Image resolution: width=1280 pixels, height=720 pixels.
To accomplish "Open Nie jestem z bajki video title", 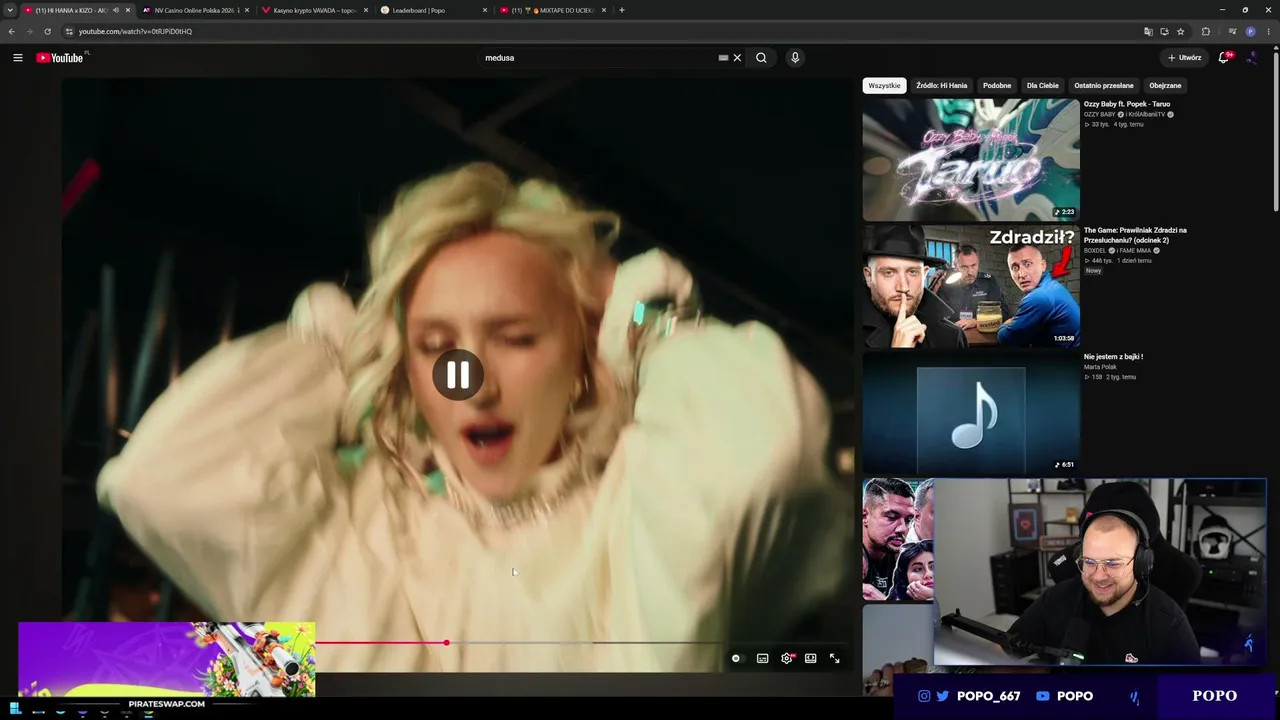I will pyautogui.click(x=1113, y=357).
